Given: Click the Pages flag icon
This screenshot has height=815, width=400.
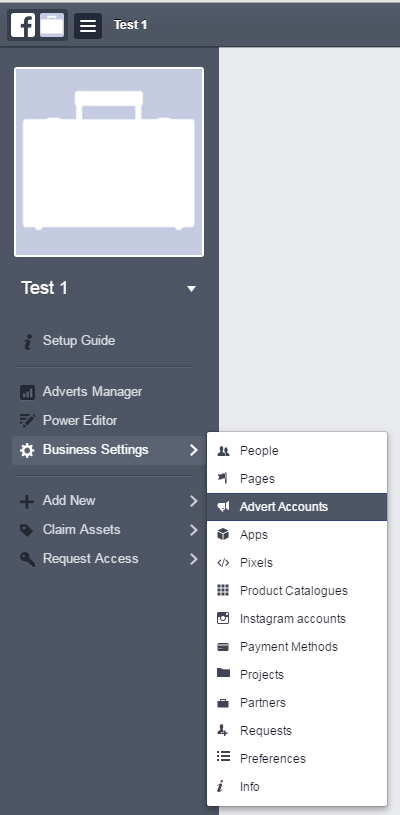Looking at the screenshot, I should pos(223,478).
